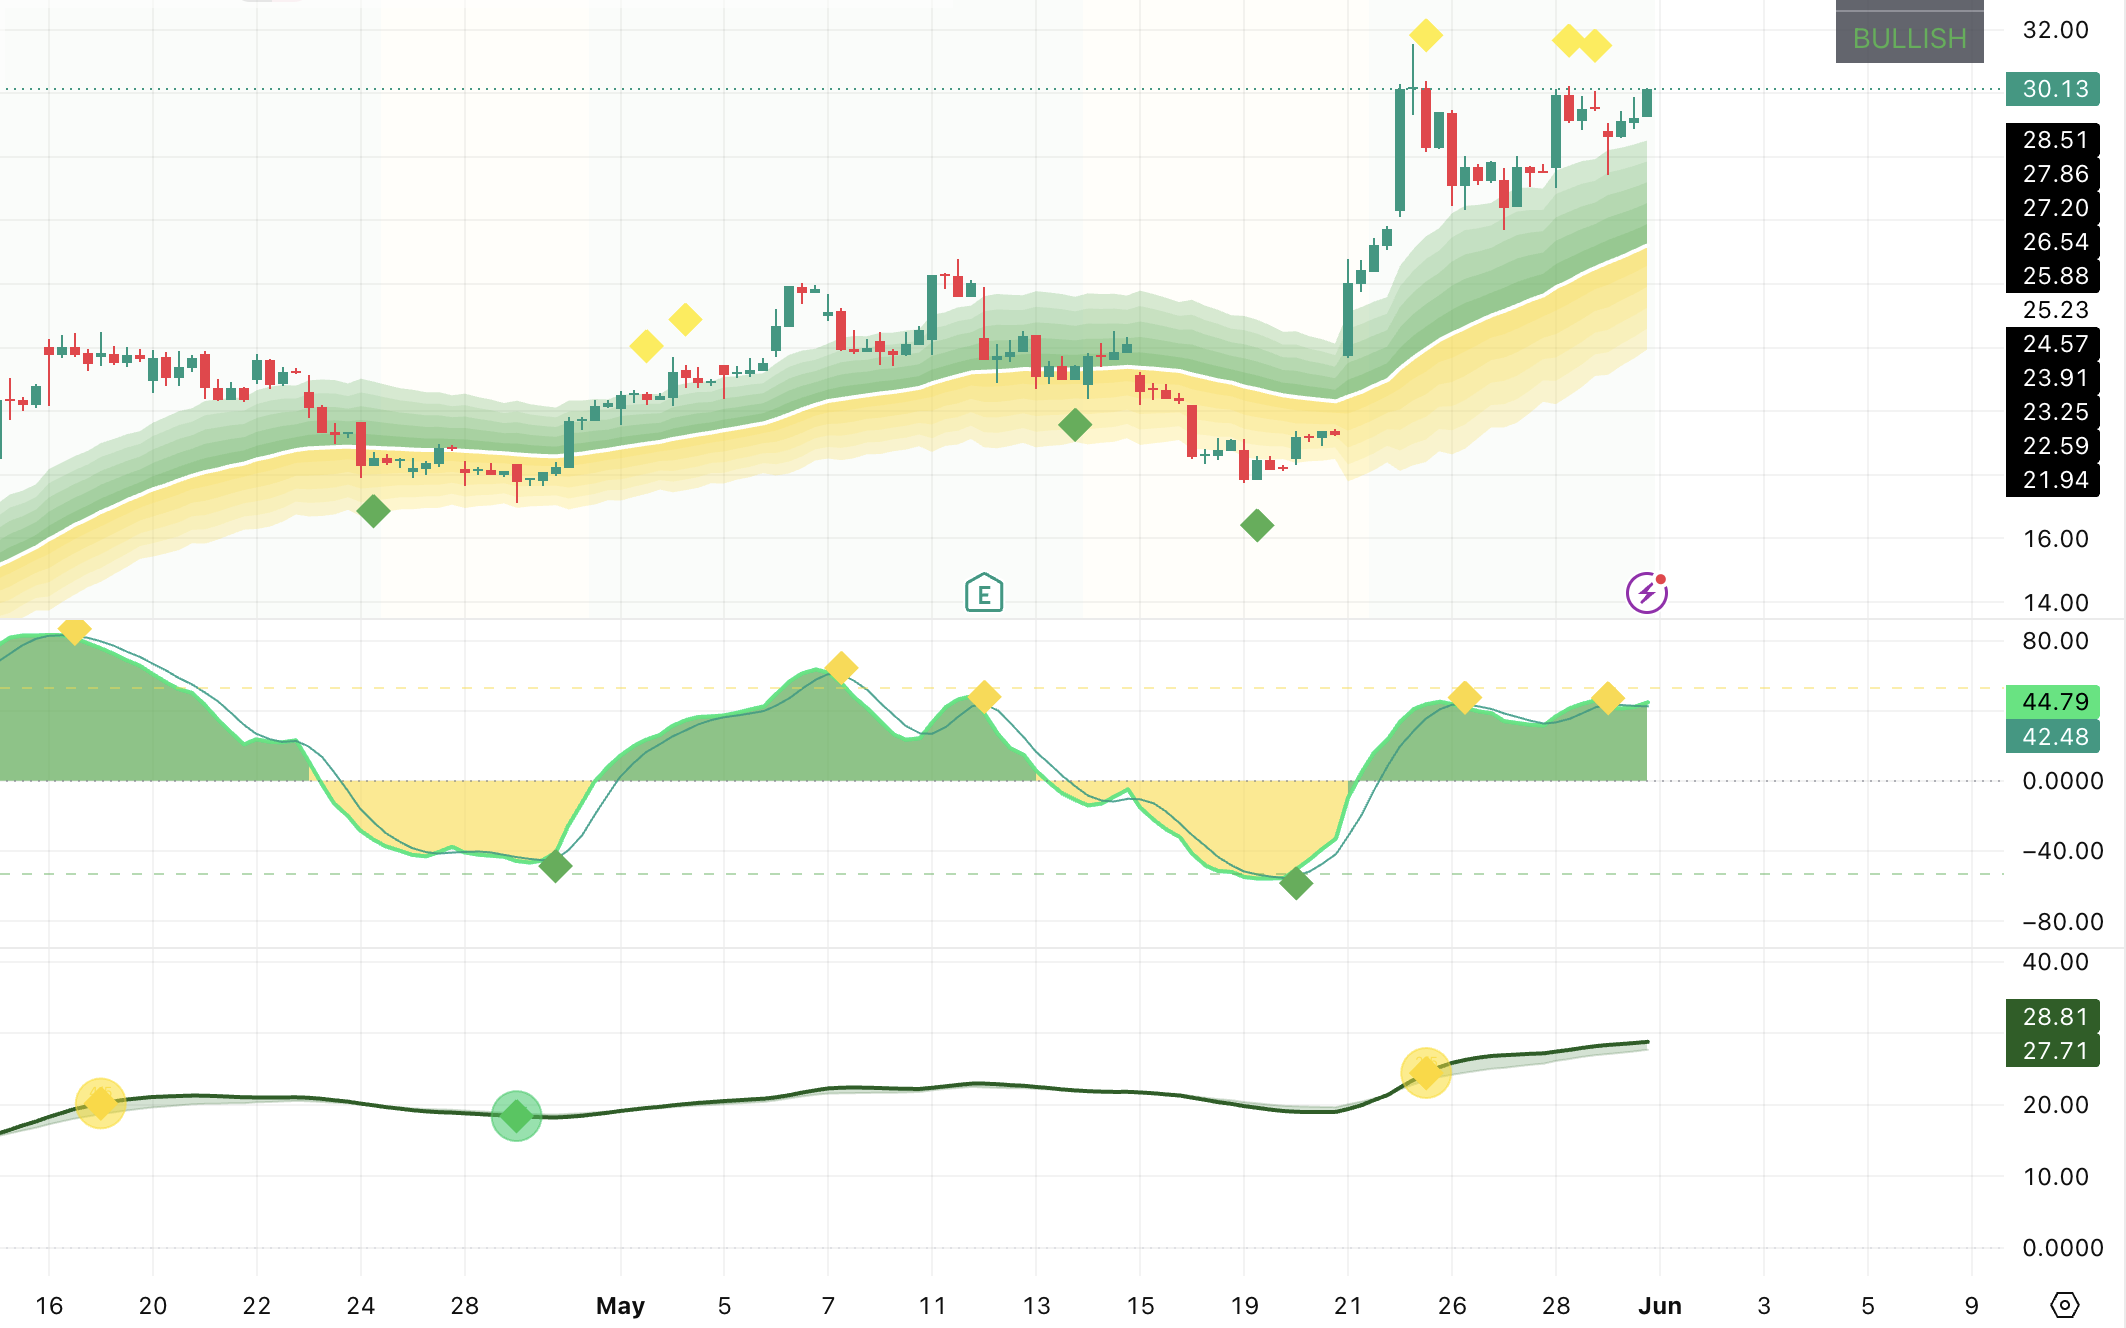The image size is (2126, 1328).
Task: Open chart settings gear at bottom right
Action: (x=2064, y=1305)
